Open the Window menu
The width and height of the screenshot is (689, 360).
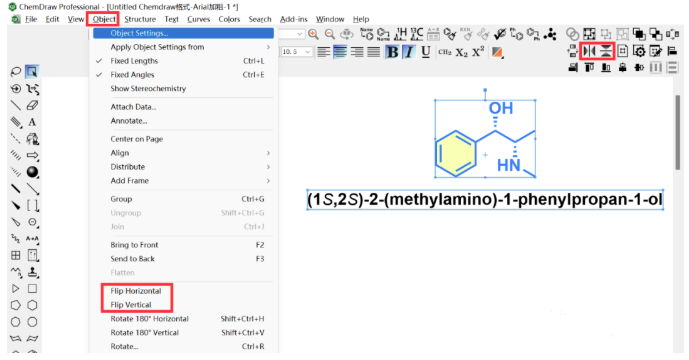click(330, 19)
